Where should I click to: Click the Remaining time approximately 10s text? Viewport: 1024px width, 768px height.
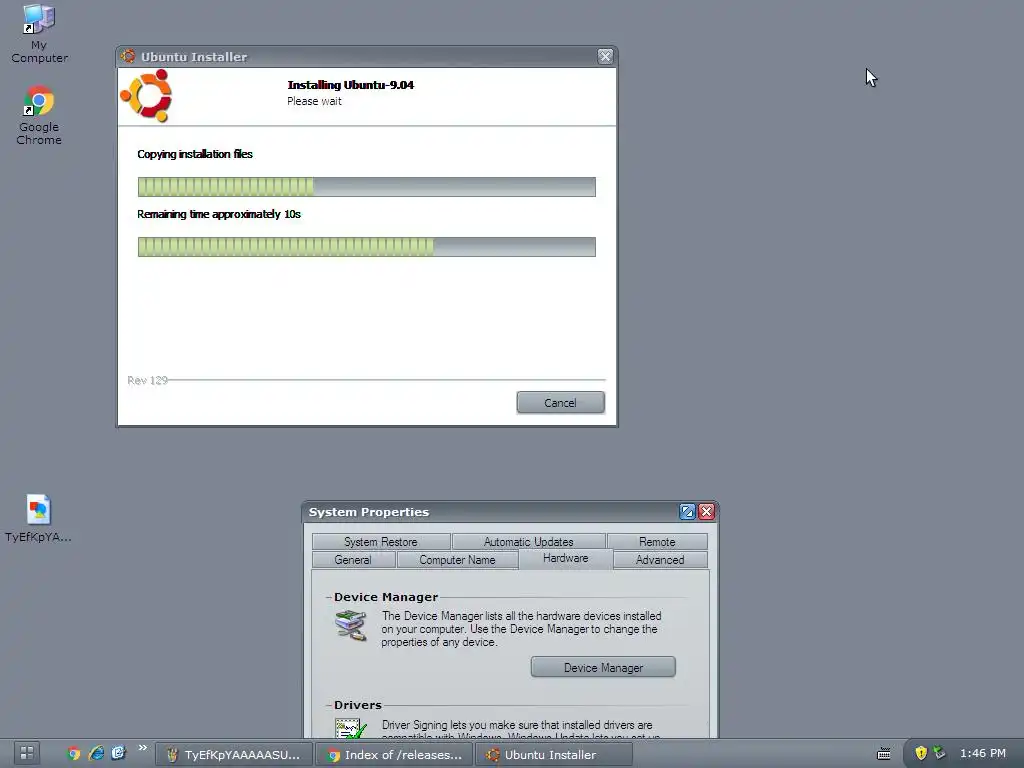pos(219,214)
